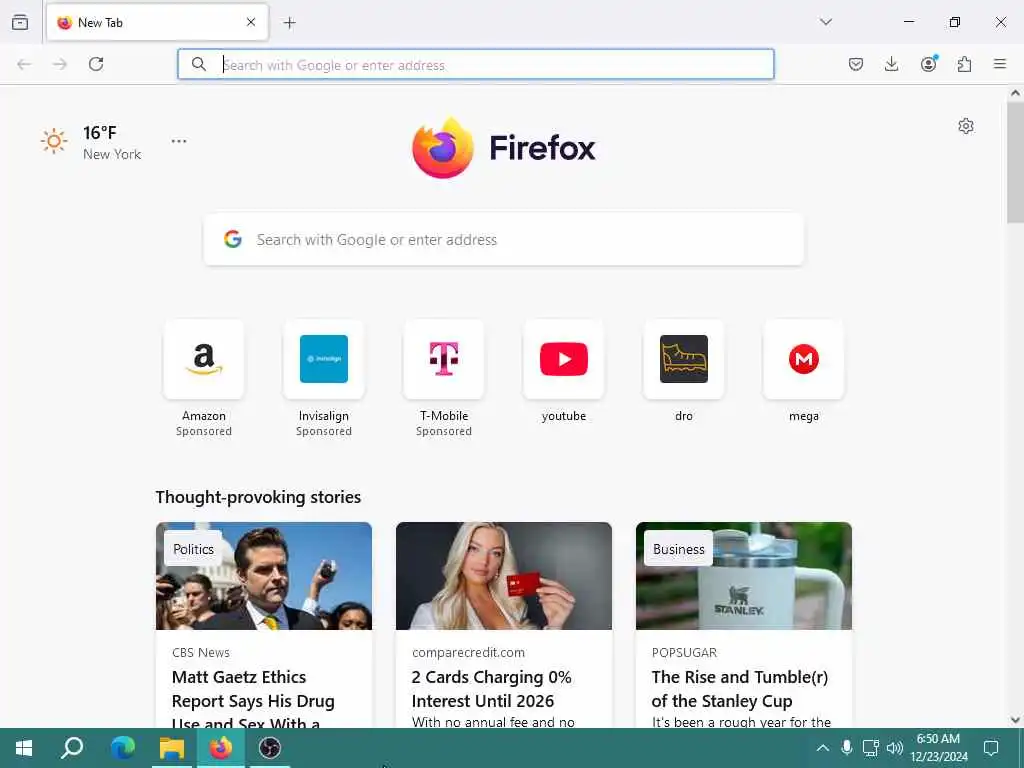Reload the current page
This screenshot has height=768, width=1024.
coord(96,64)
